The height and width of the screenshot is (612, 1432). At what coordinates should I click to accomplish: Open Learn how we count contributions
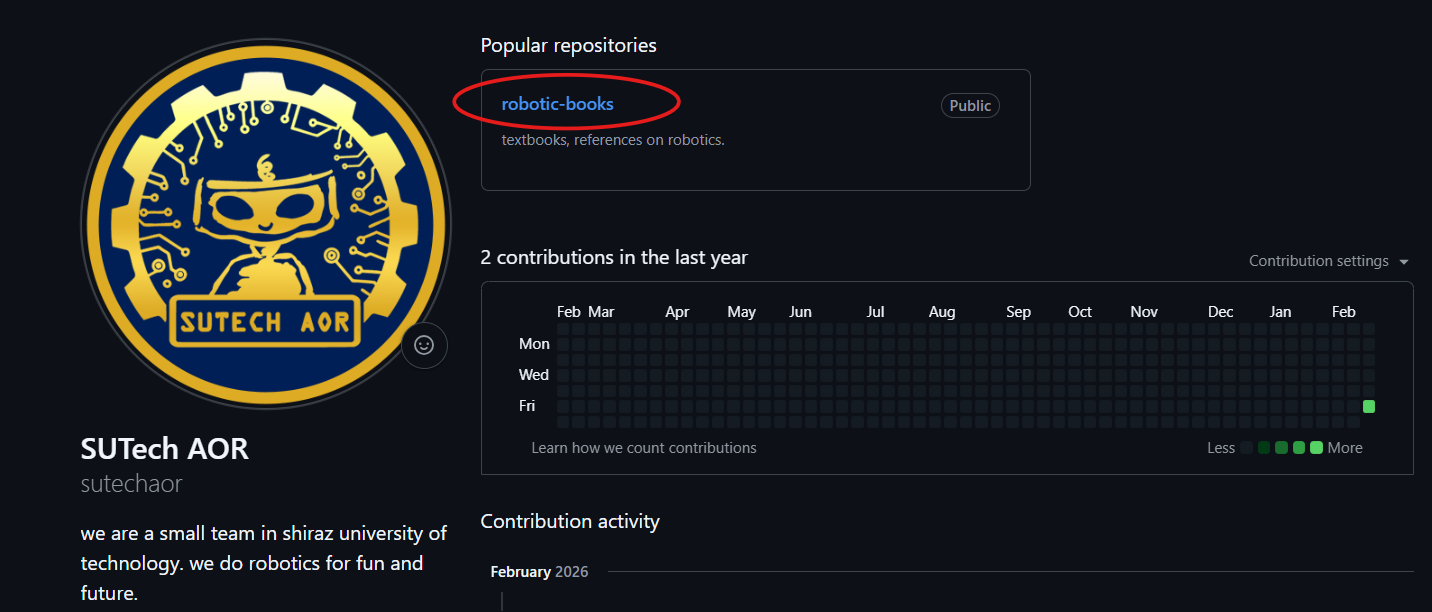click(x=644, y=447)
